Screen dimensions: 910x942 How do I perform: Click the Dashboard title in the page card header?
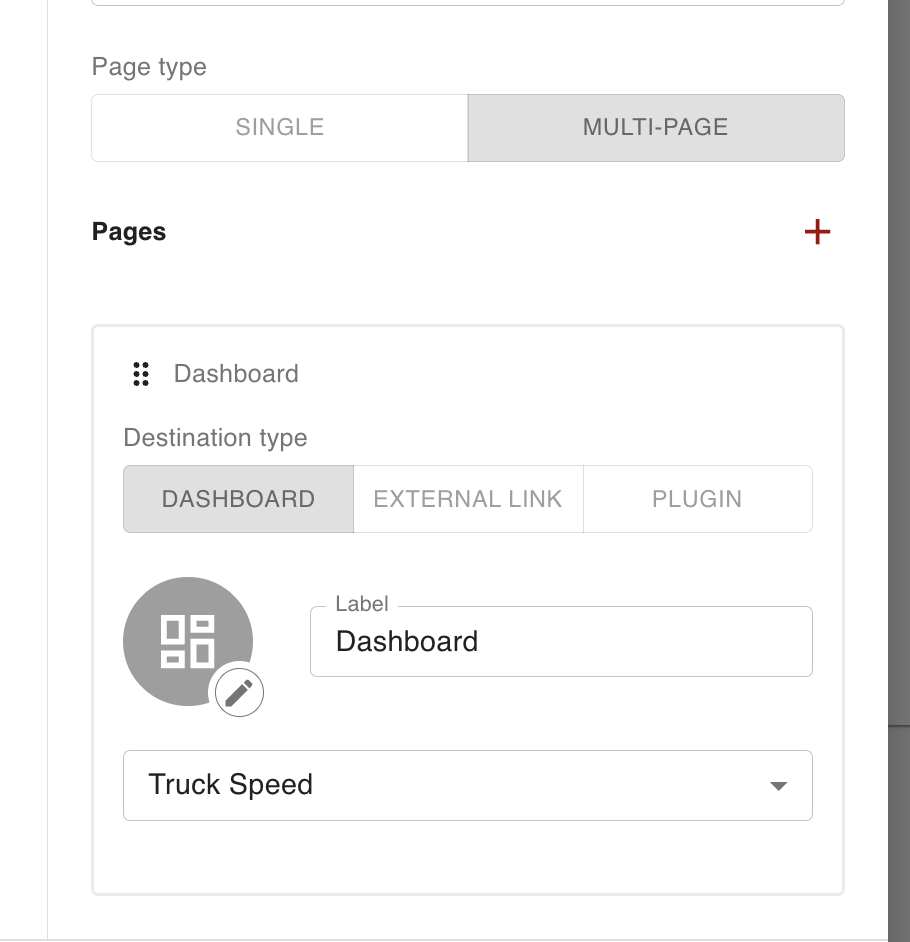(236, 374)
